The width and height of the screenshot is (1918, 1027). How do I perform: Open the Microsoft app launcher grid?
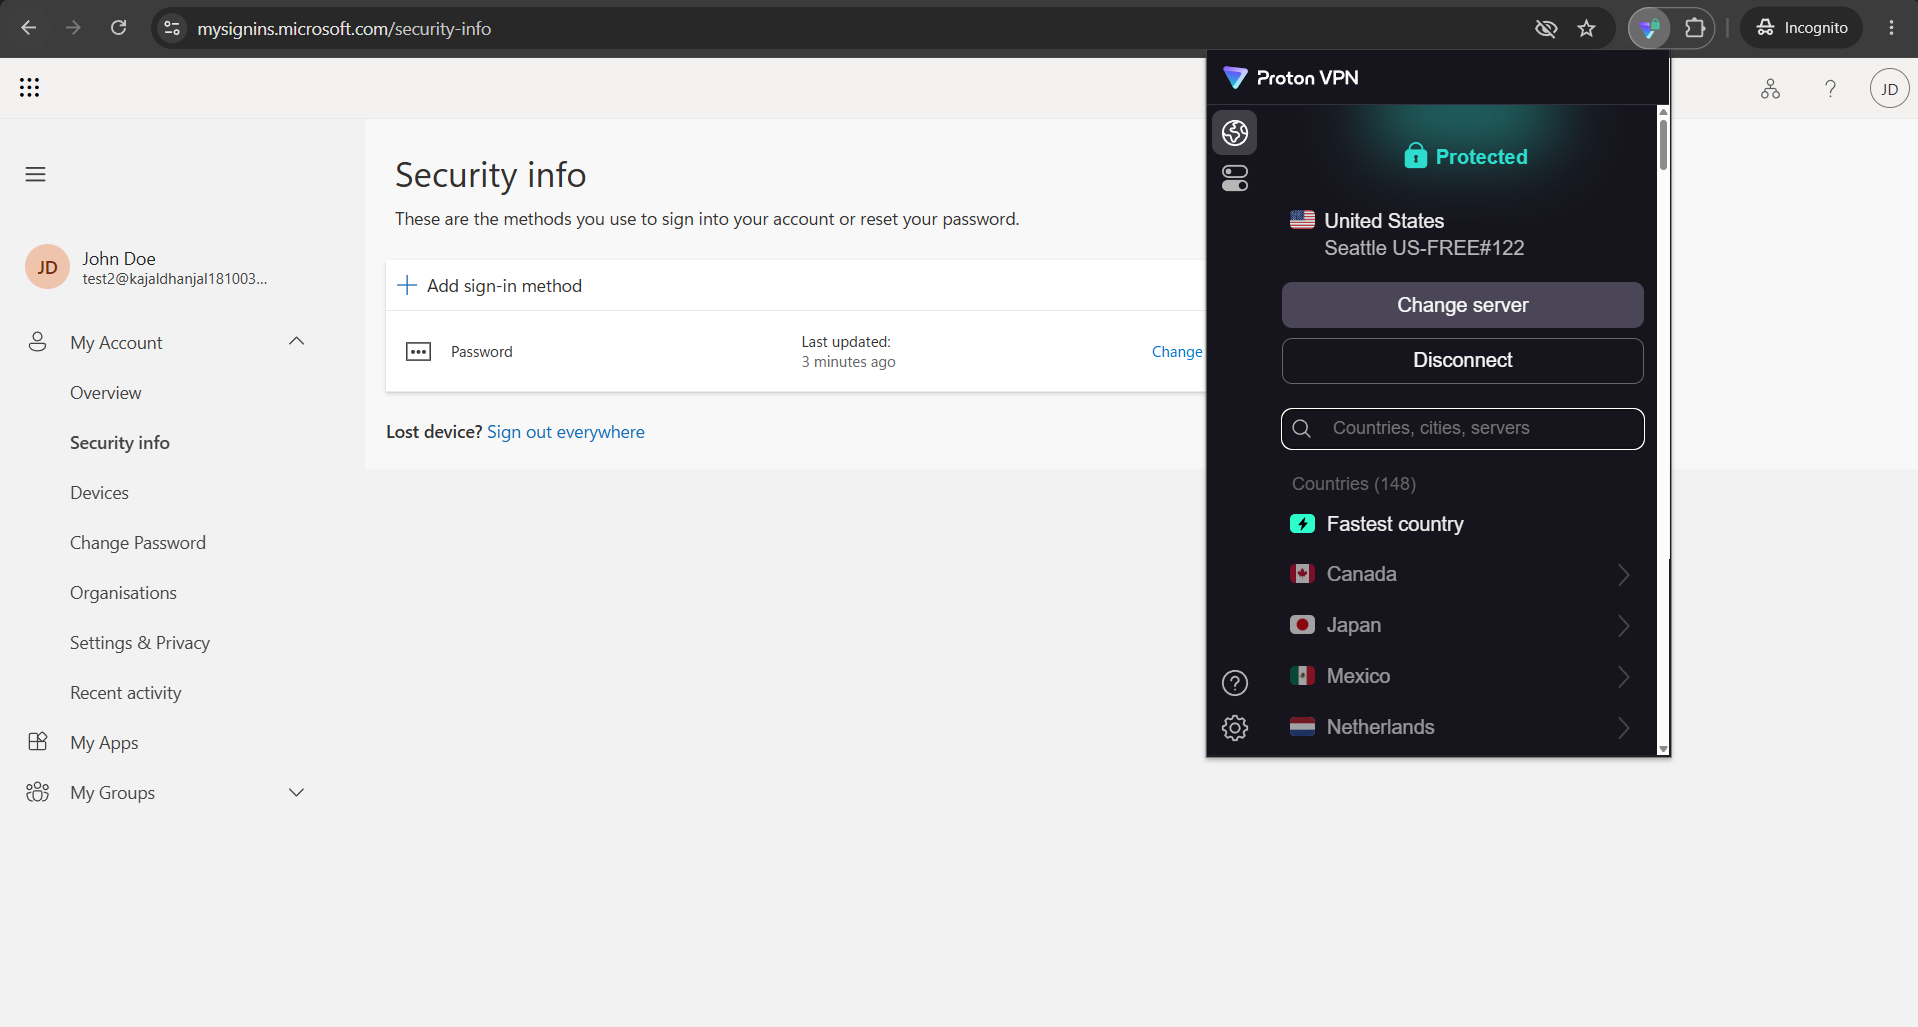tap(30, 88)
